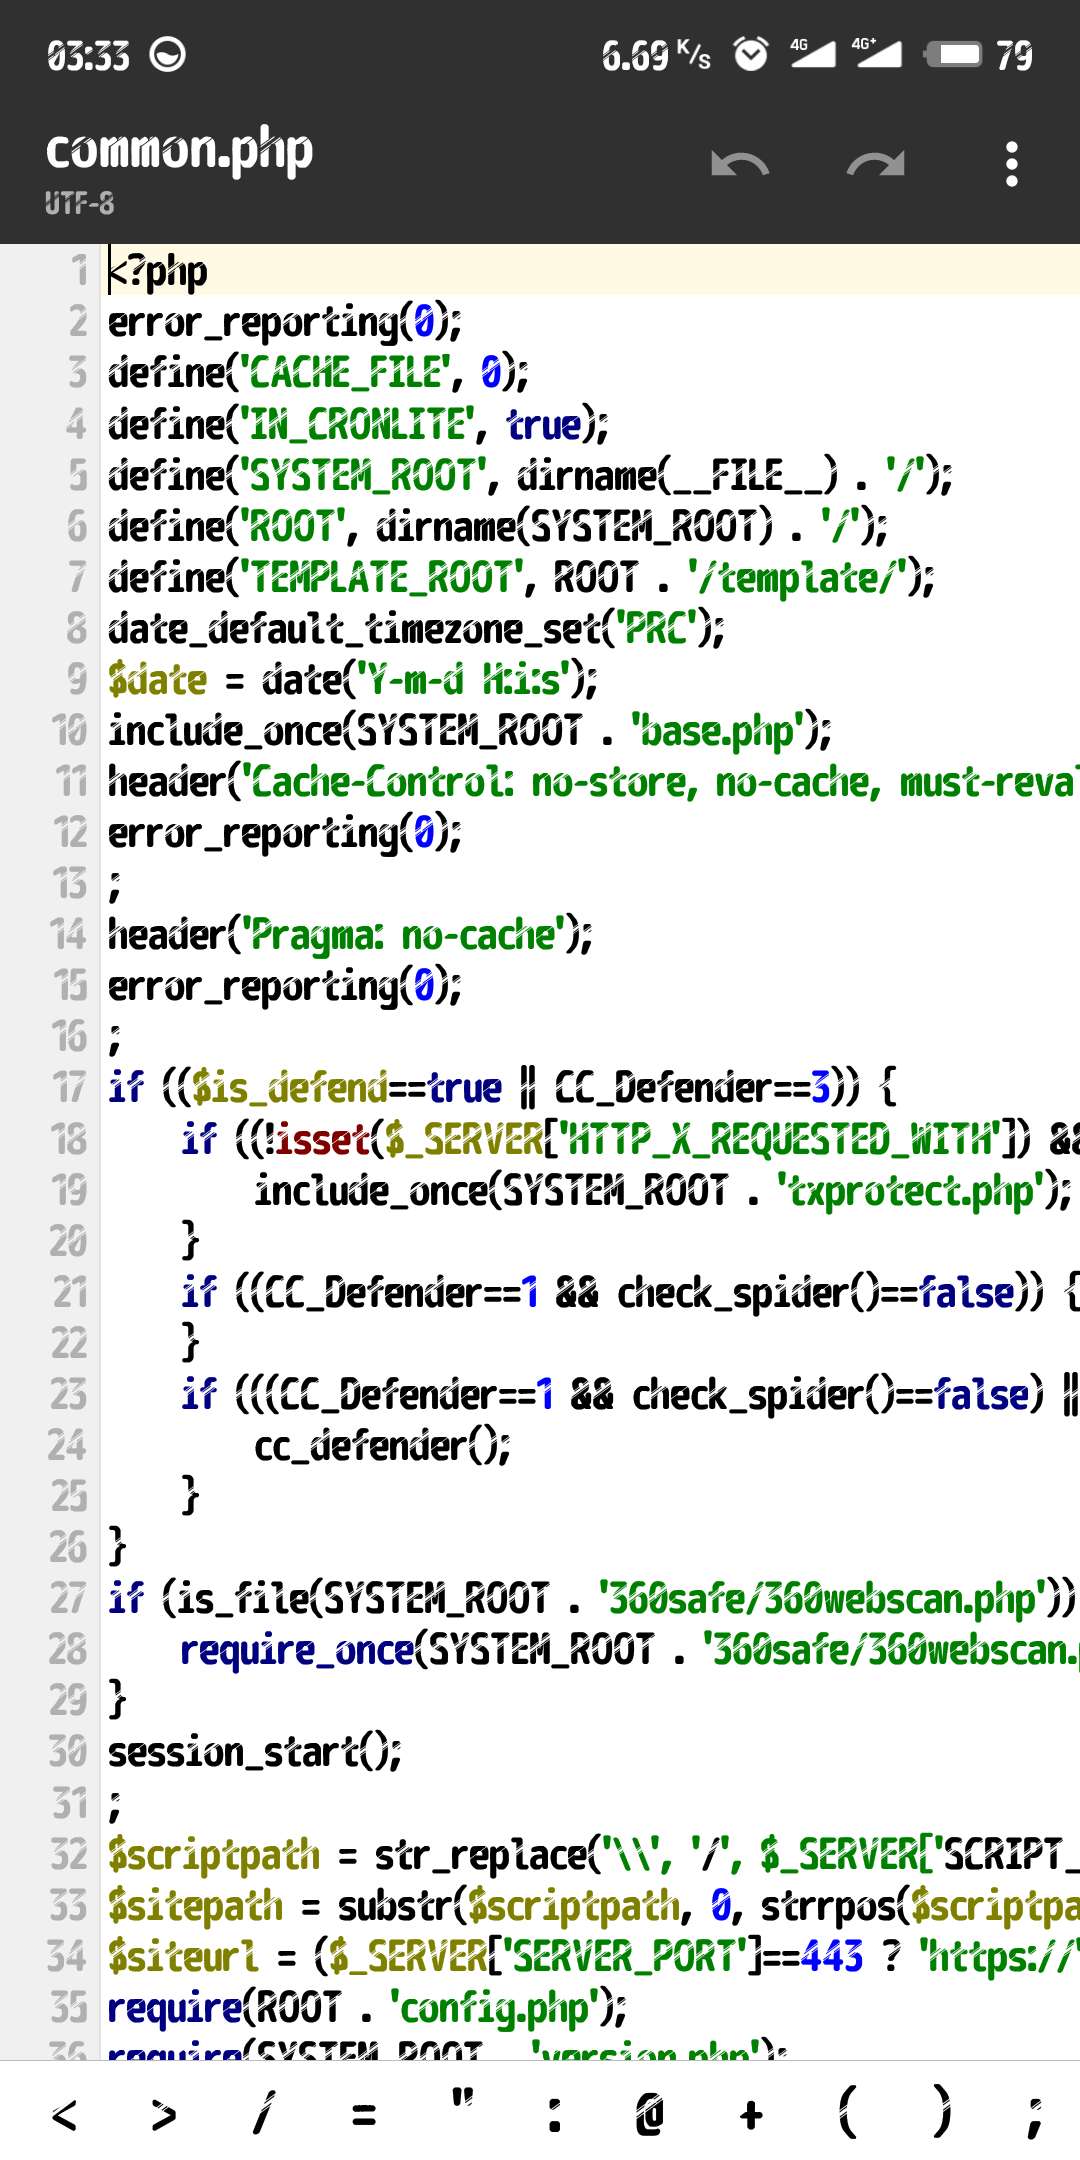Insert forward slash from shortcut bar
Image resolution: width=1080 pixels, height=2160 pixels.
pyautogui.click(x=262, y=2114)
